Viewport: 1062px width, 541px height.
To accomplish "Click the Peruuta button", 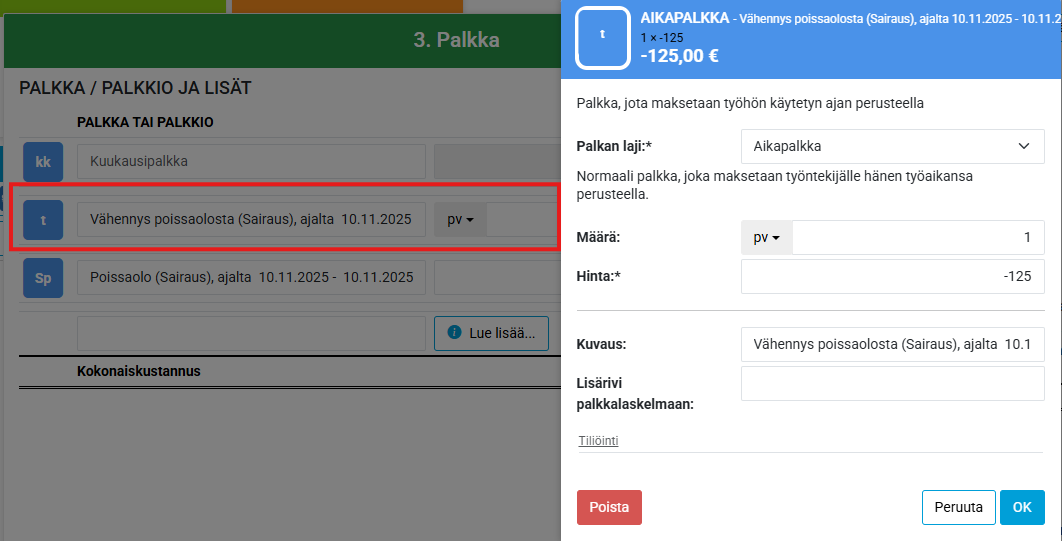I will (x=958, y=507).
